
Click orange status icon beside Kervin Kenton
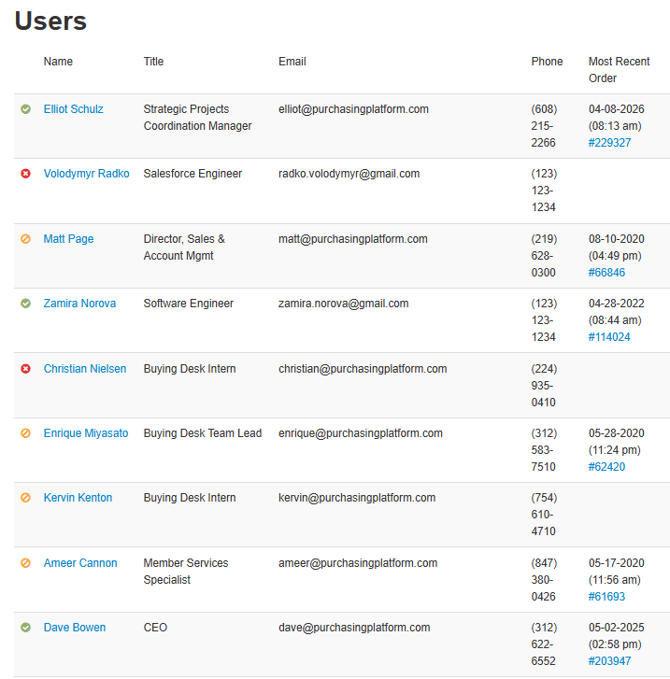coord(26,498)
